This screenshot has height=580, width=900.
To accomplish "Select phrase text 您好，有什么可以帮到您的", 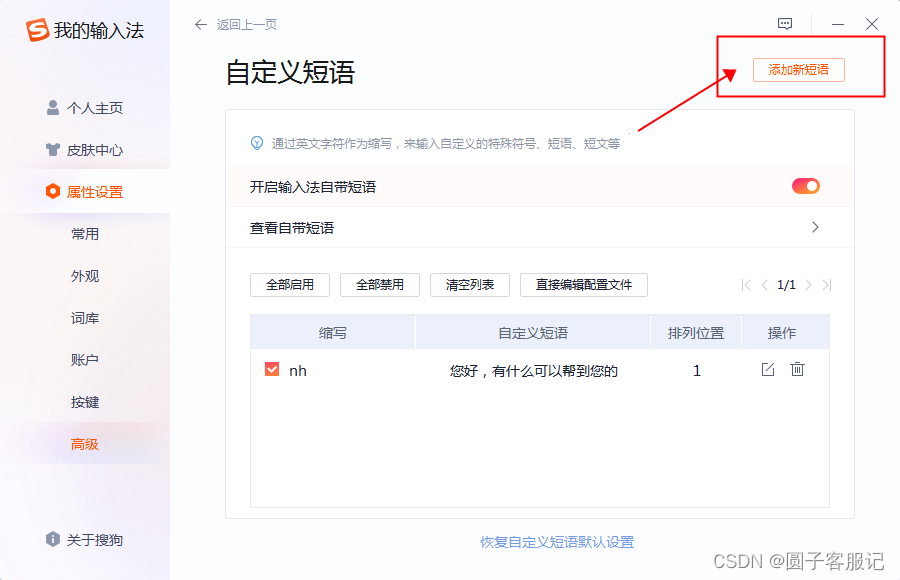I will [x=534, y=371].
